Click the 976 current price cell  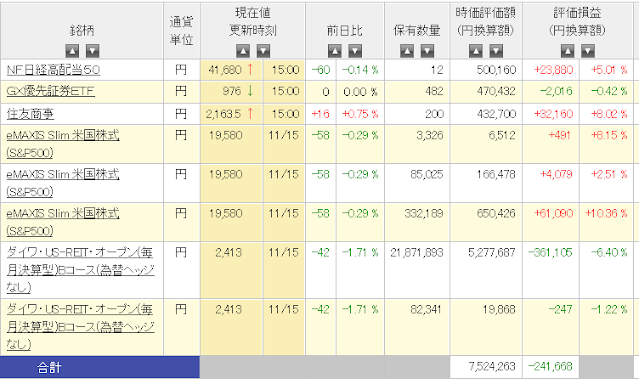pos(232,91)
